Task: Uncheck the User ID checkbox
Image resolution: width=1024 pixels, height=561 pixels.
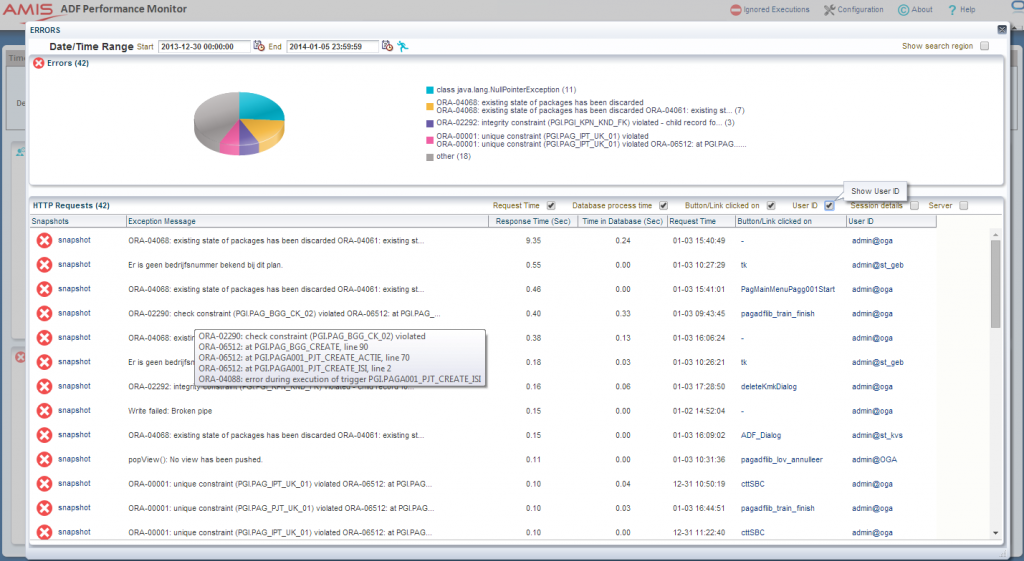Action: click(x=829, y=205)
